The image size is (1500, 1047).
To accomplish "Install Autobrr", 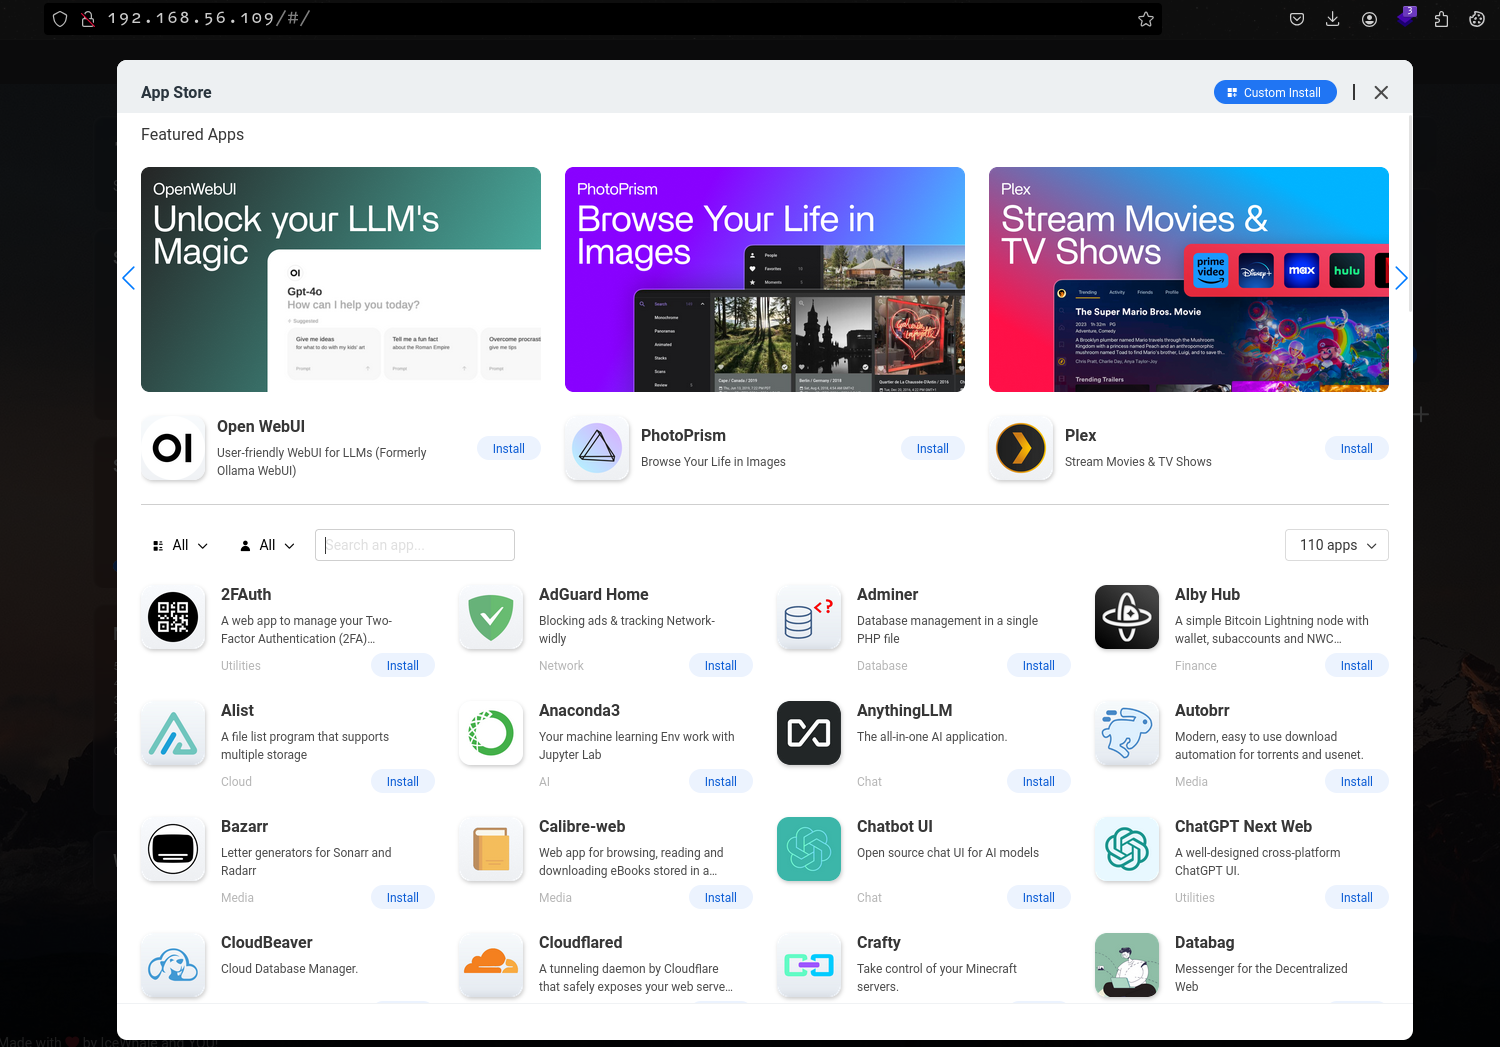I will pyautogui.click(x=1357, y=781).
